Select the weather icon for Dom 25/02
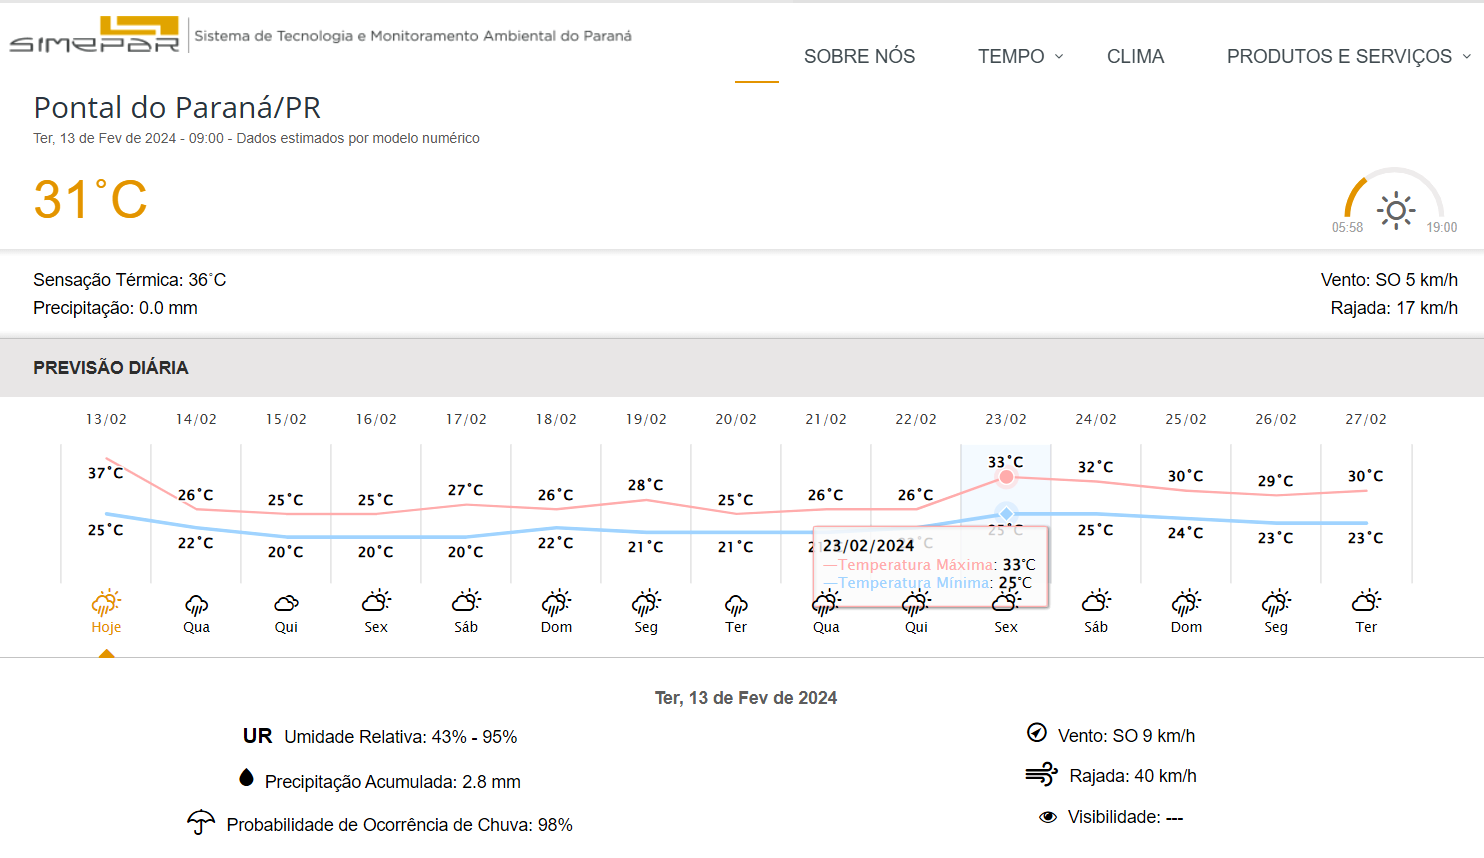The width and height of the screenshot is (1484, 858). coord(1186,602)
